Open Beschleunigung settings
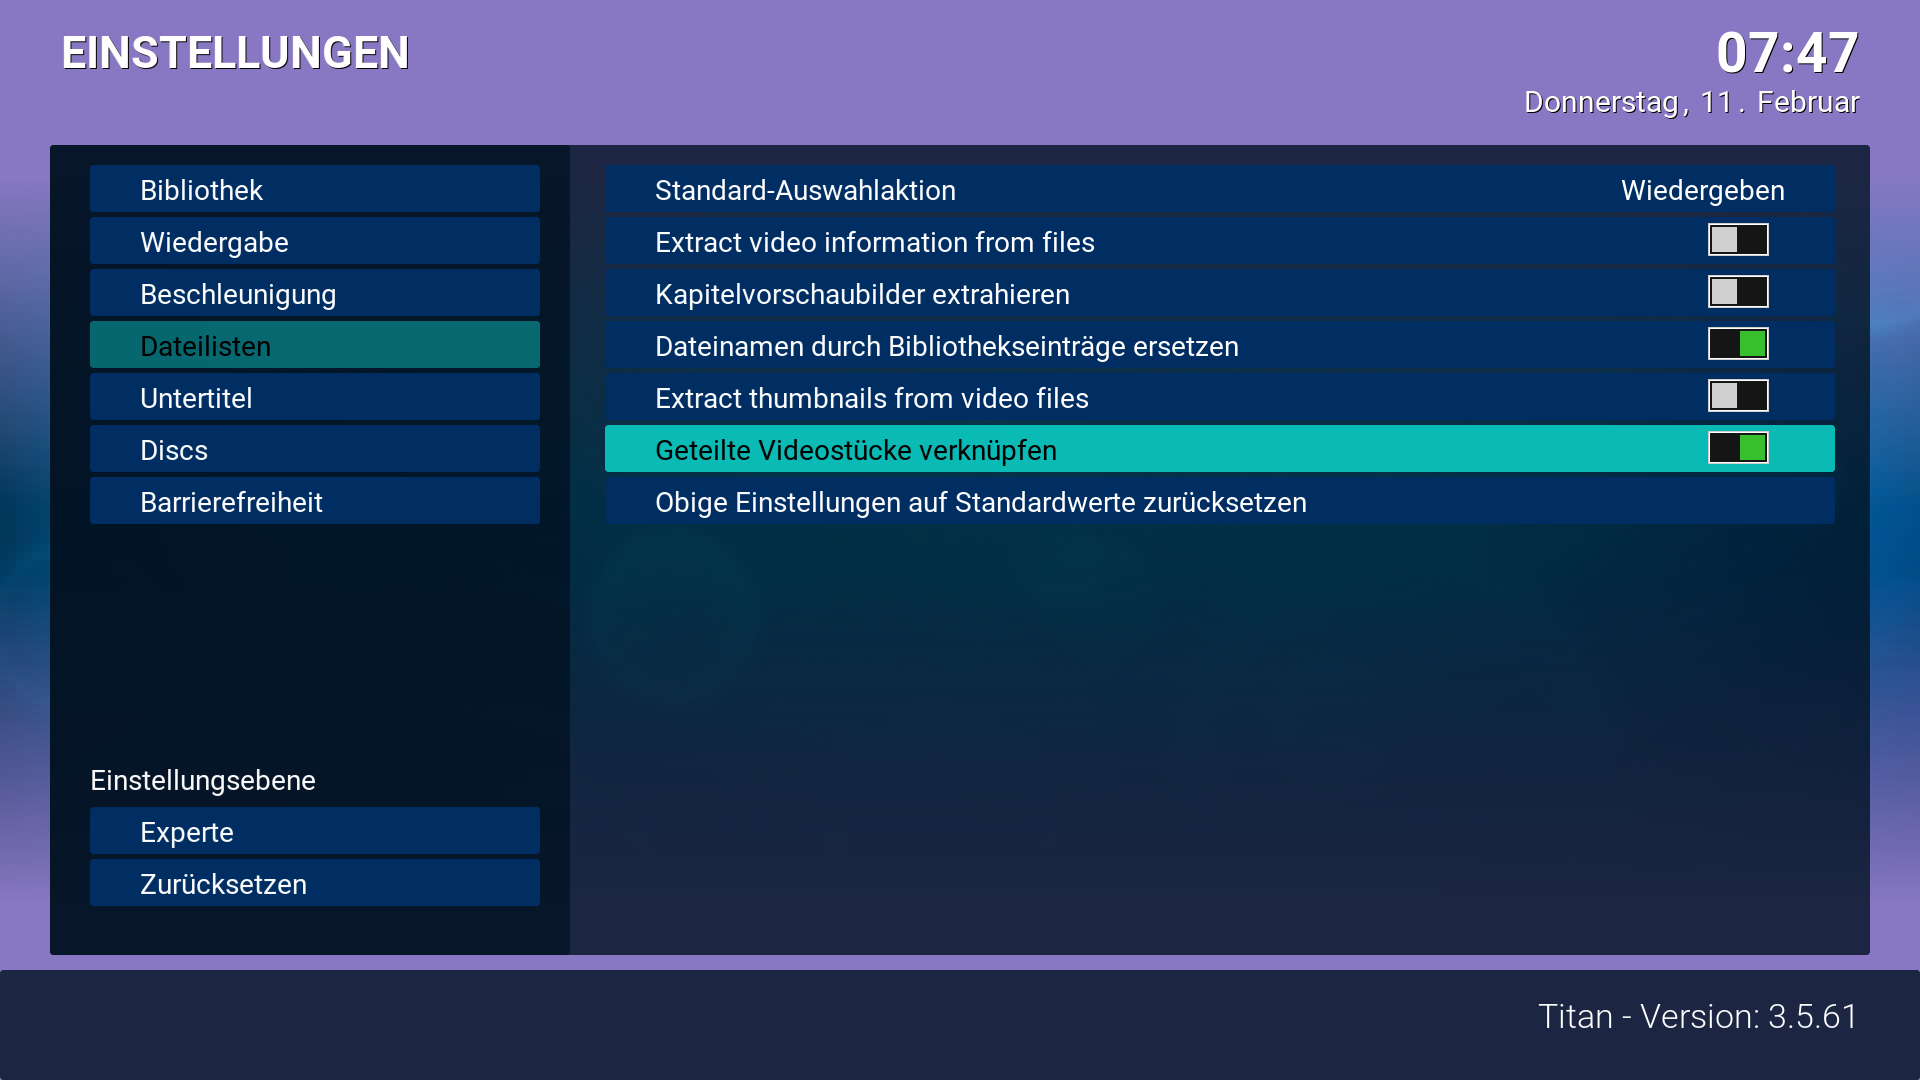 click(x=315, y=293)
